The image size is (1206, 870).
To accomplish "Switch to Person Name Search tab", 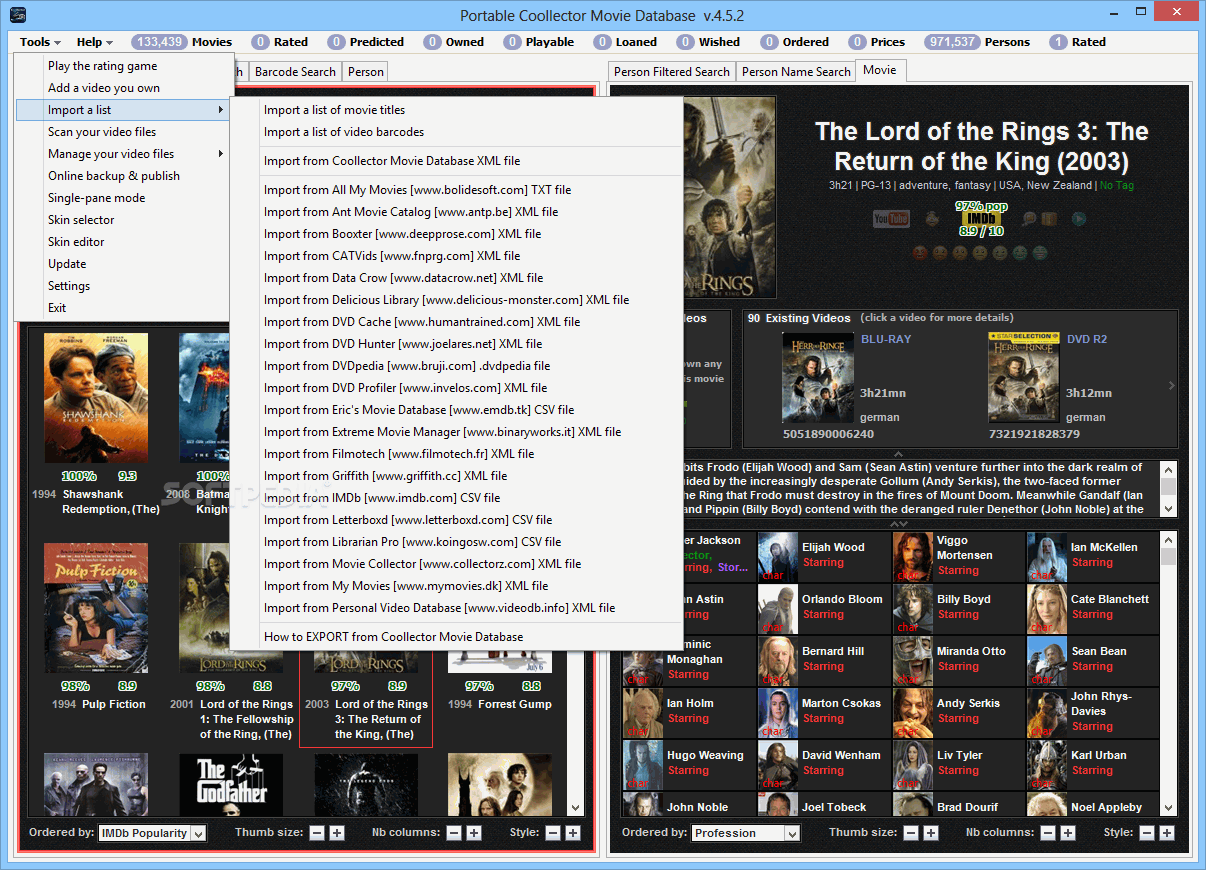I will (x=796, y=72).
